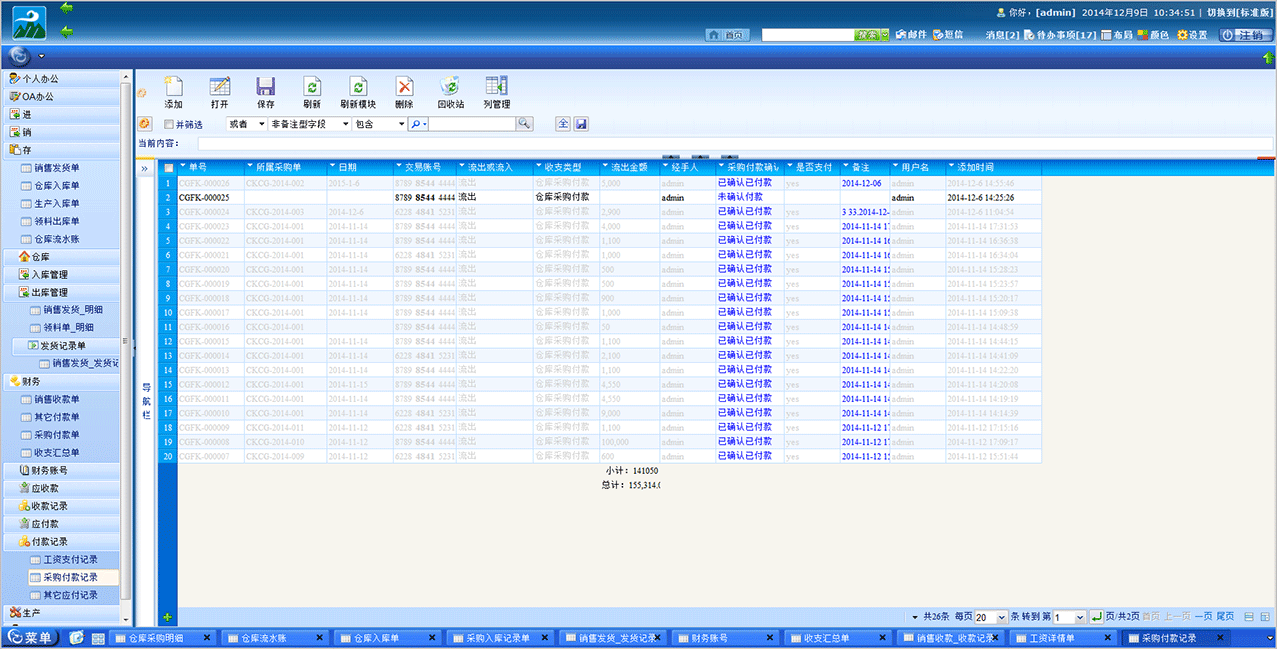
Task: Click the desktop grid icon beside 菜单
Action: [x=98, y=638]
